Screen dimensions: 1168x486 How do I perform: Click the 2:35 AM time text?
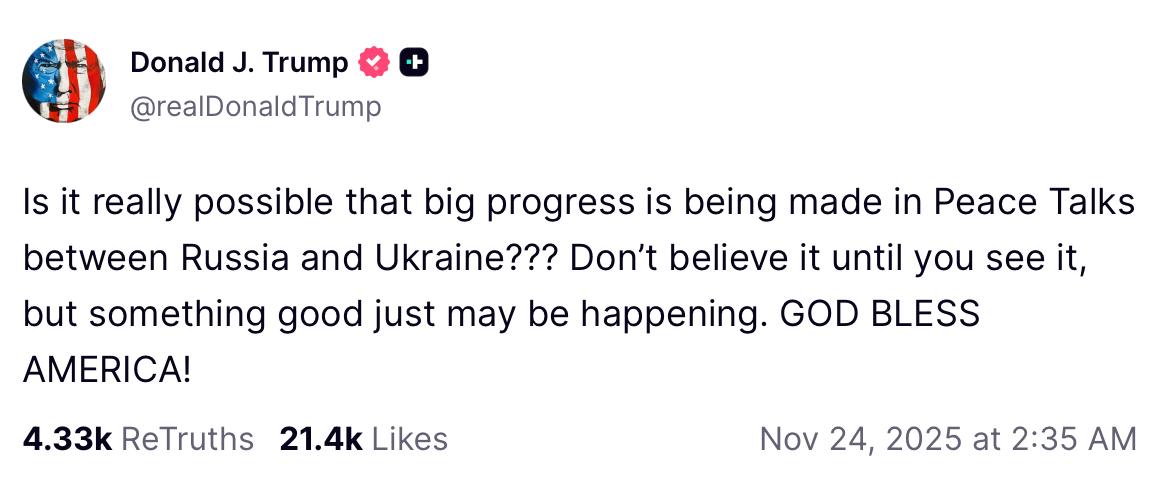(x=1077, y=438)
